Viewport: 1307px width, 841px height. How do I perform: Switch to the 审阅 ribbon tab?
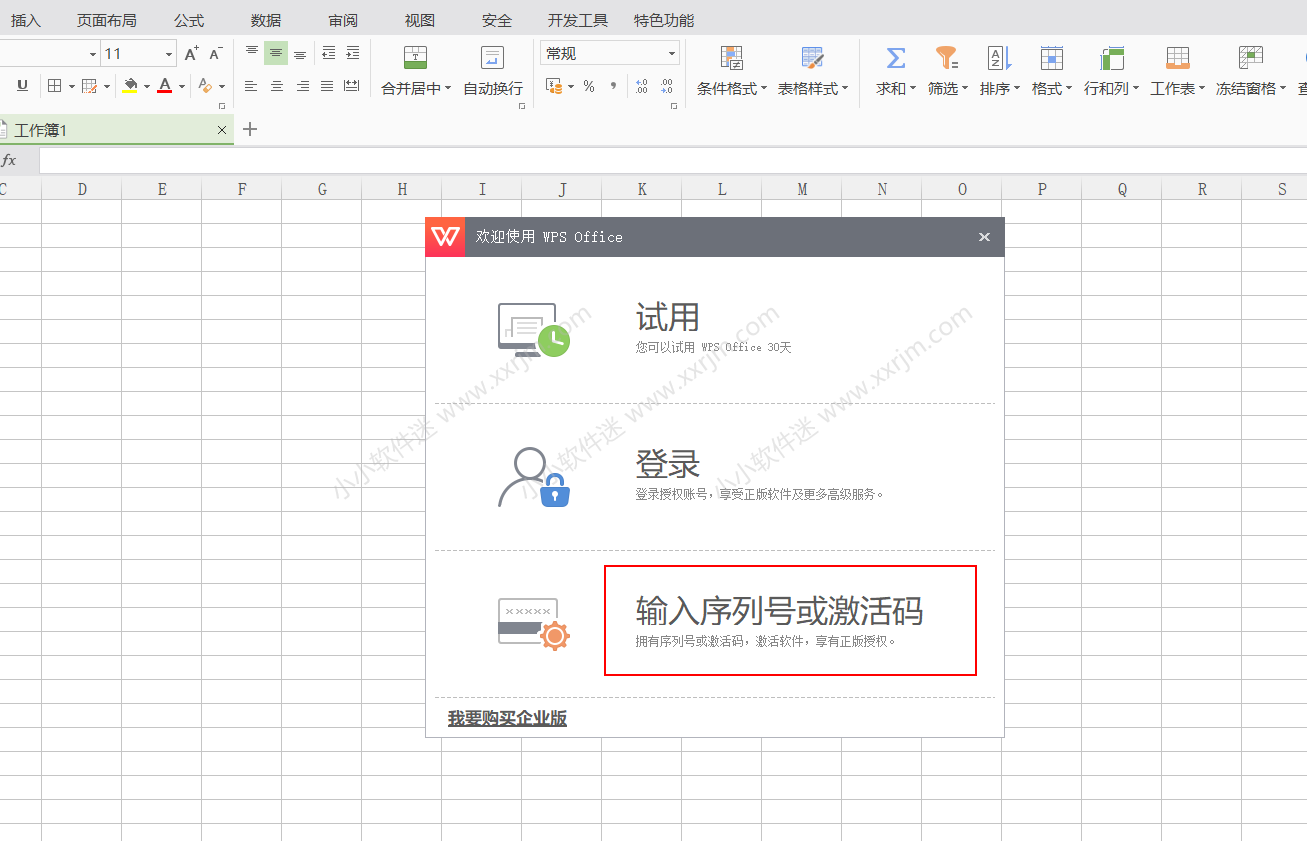pyautogui.click(x=343, y=20)
